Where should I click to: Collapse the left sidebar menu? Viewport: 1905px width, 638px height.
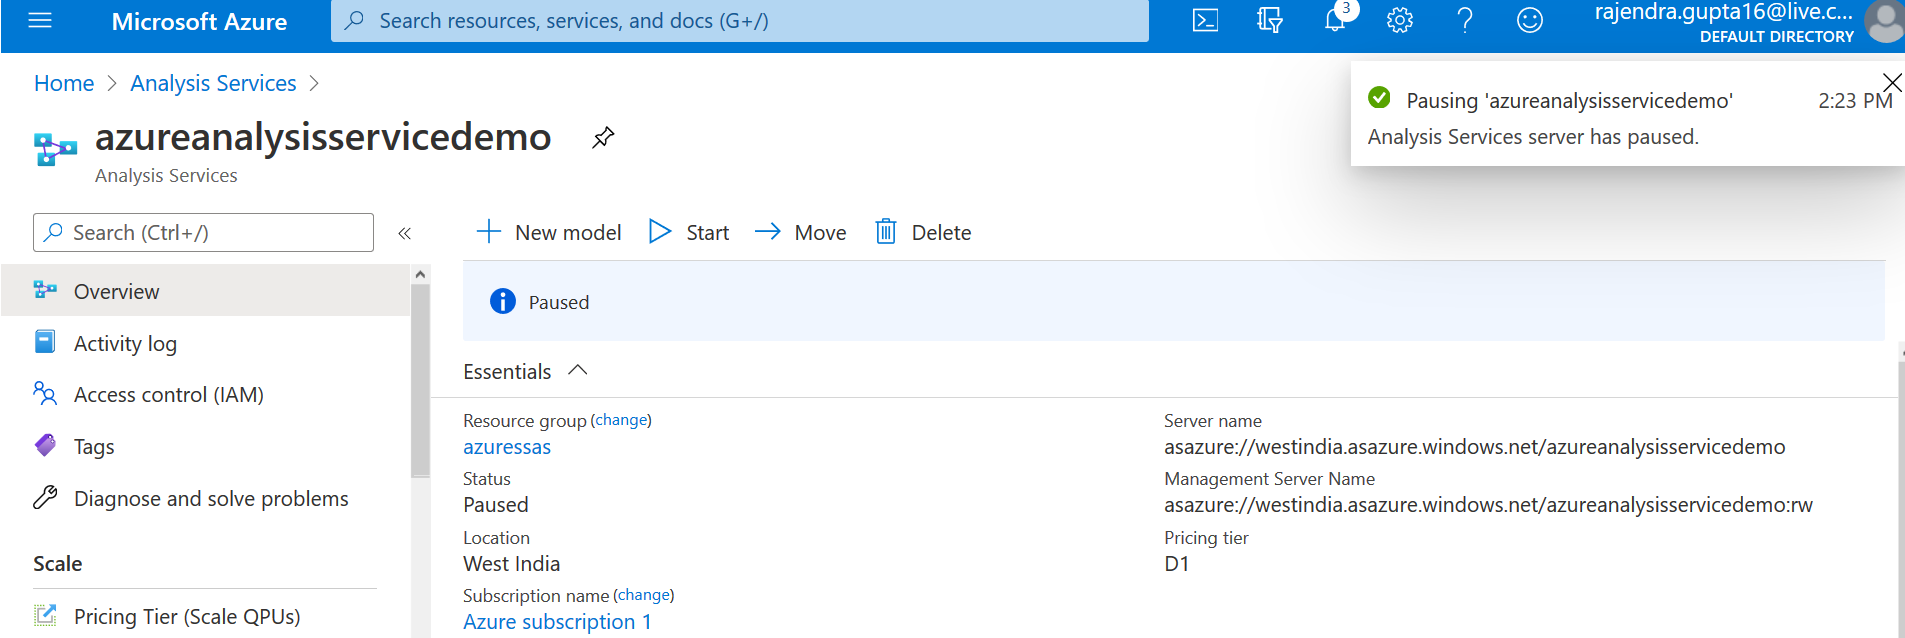coord(404,234)
